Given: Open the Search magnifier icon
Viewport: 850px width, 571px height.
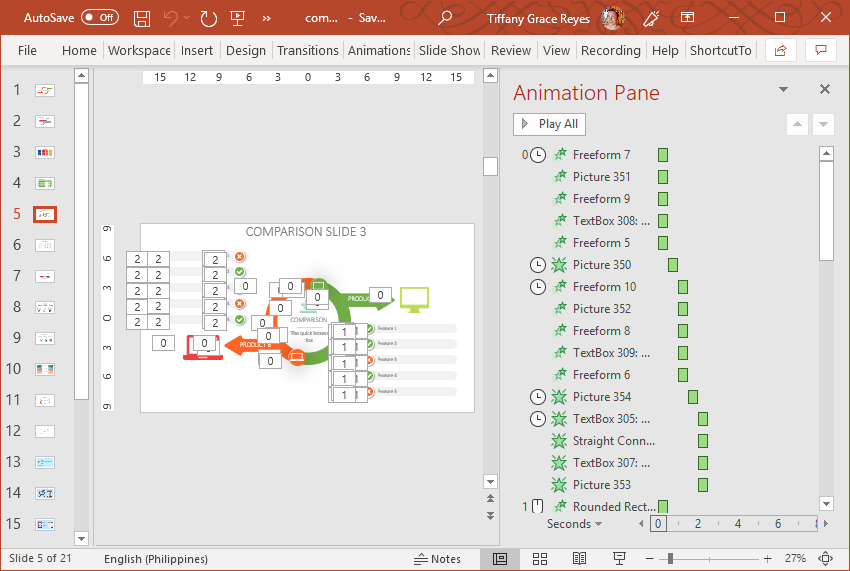Looking at the screenshot, I should pyautogui.click(x=445, y=18).
